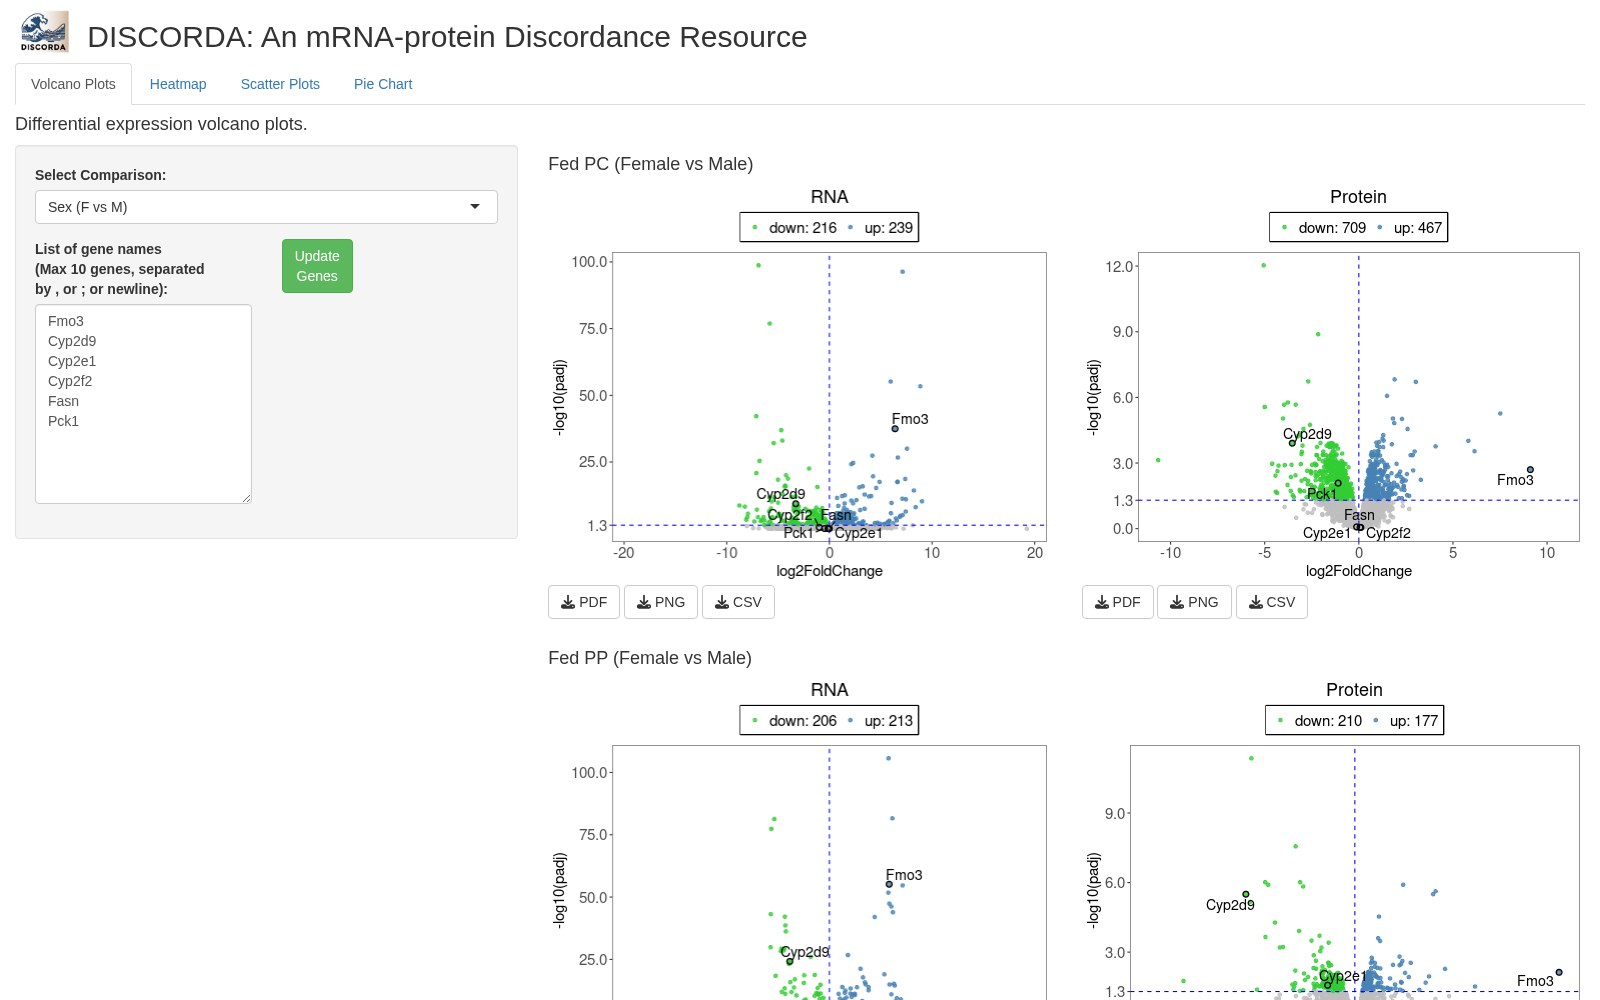1600x1000 pixels.
Task: Click 'up: 467' legend entry in Fed PC Protein
Action: click(1409, 228)
